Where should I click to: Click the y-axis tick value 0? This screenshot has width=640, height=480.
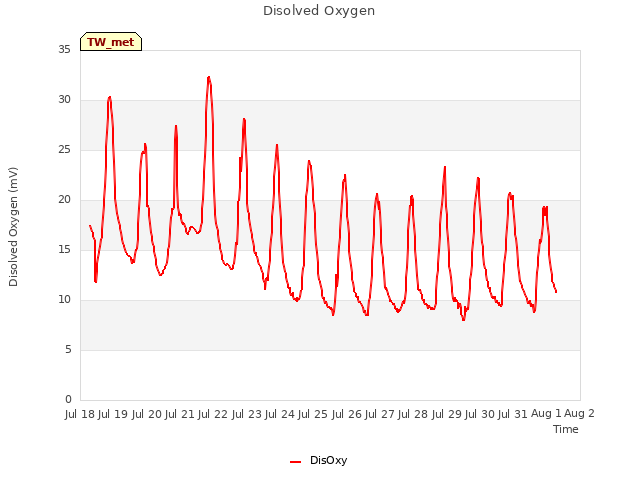[68, 400]
